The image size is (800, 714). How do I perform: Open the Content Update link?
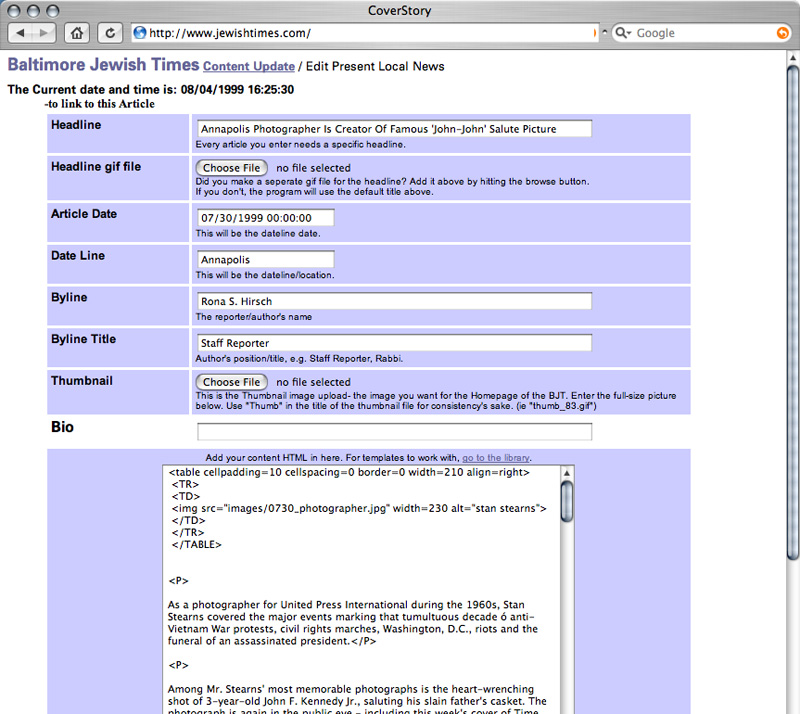(249, 66)
